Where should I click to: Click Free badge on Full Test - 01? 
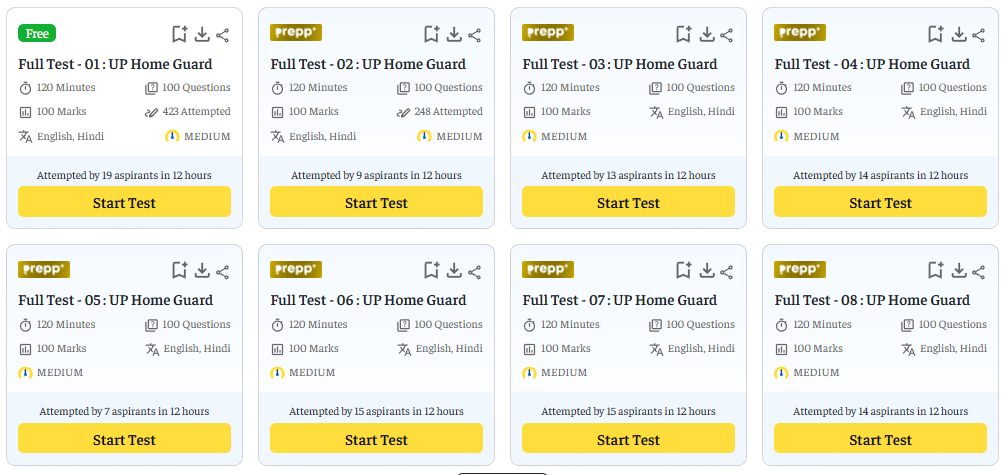[37, 33]
